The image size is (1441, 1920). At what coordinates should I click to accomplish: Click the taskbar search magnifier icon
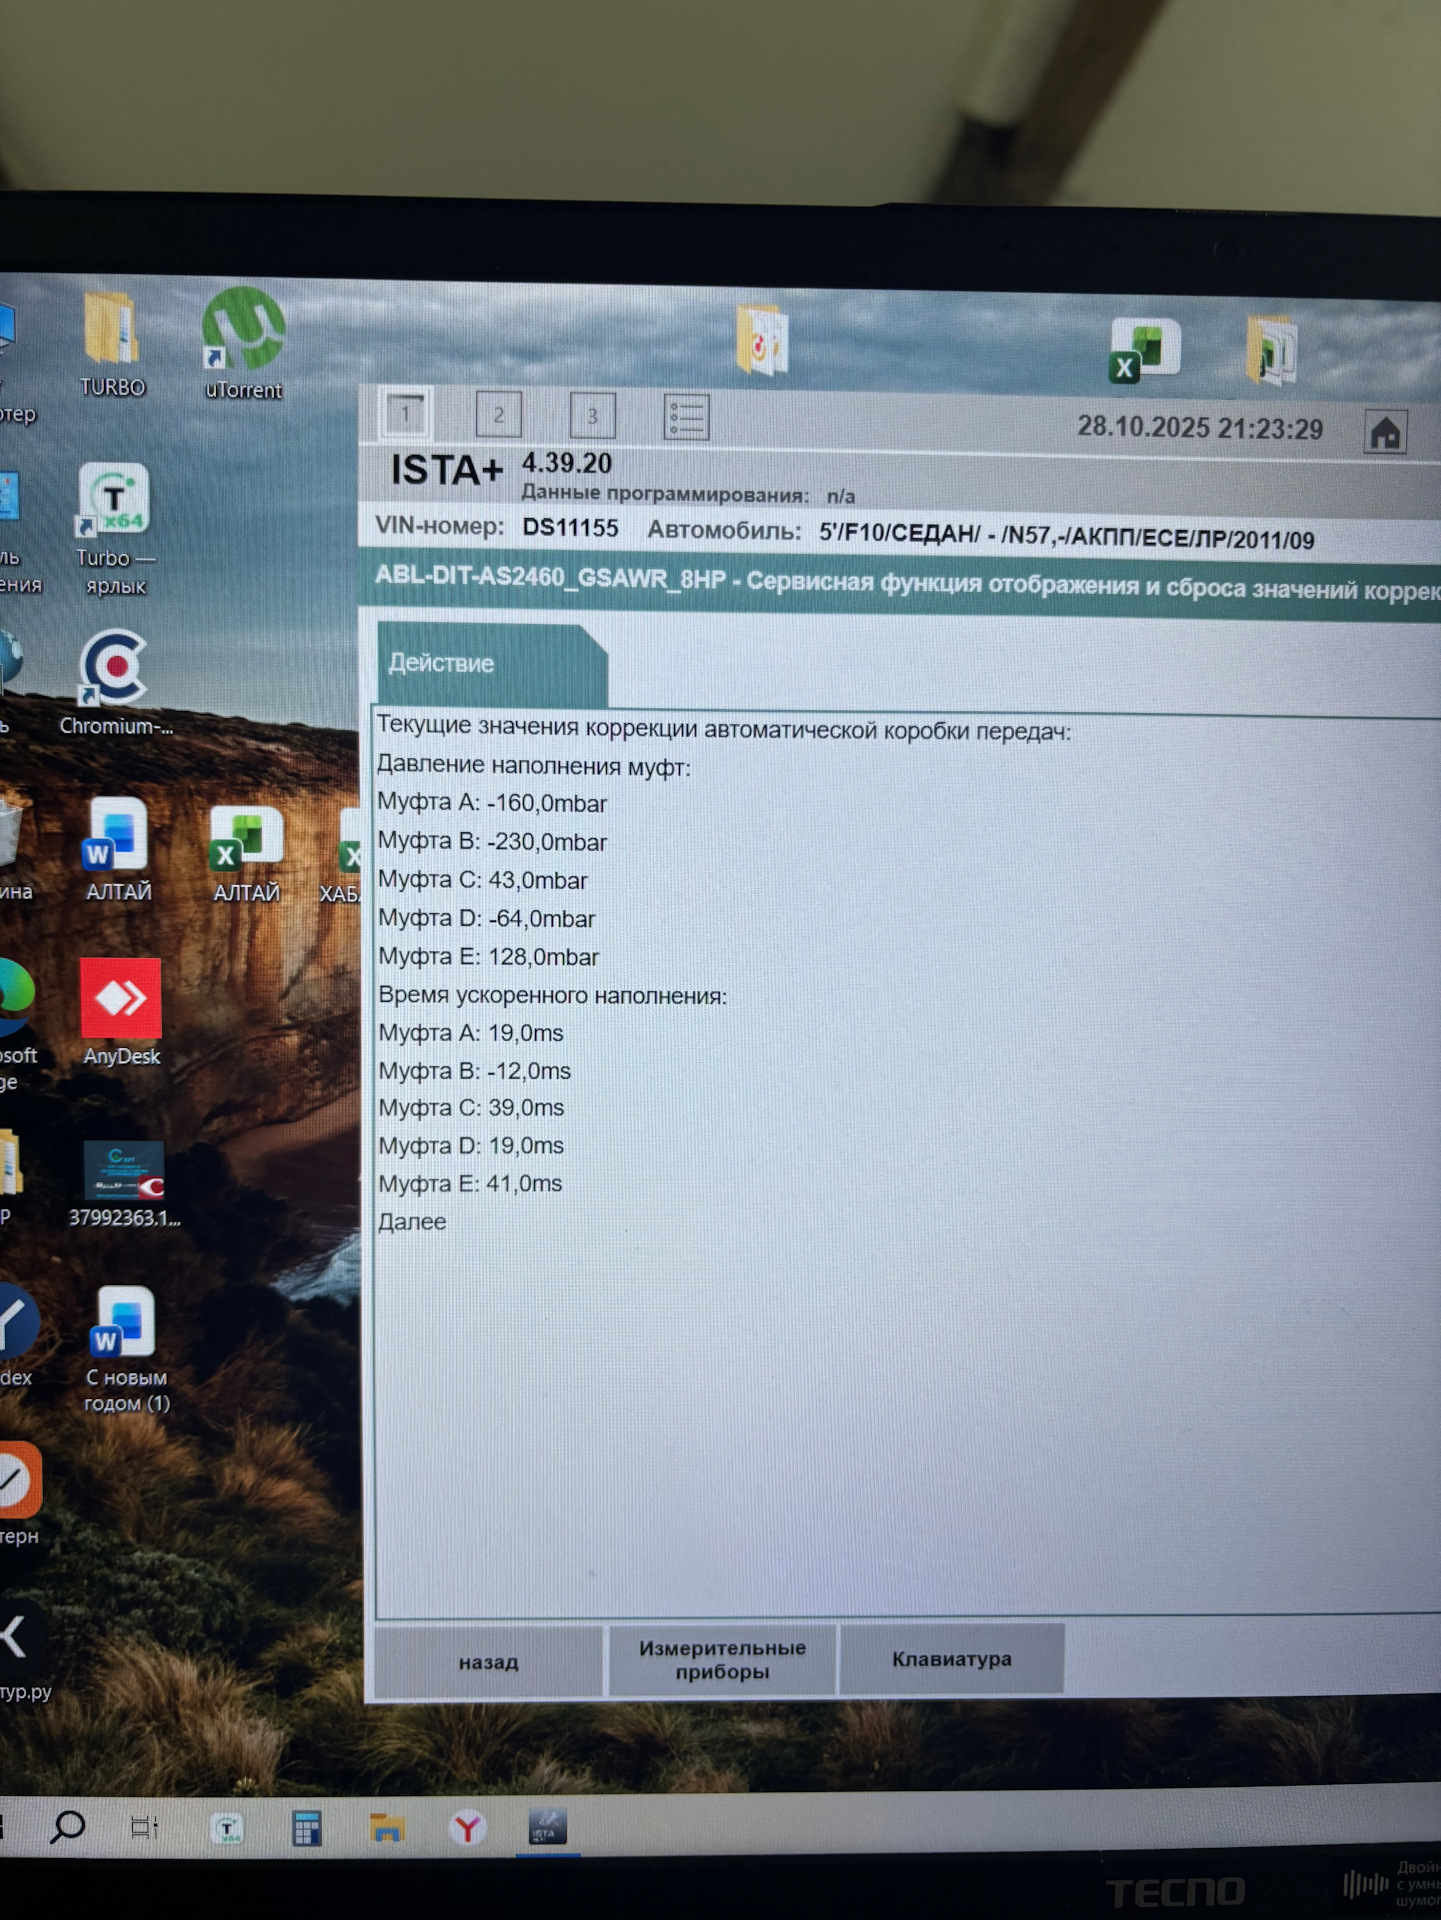67,1828
